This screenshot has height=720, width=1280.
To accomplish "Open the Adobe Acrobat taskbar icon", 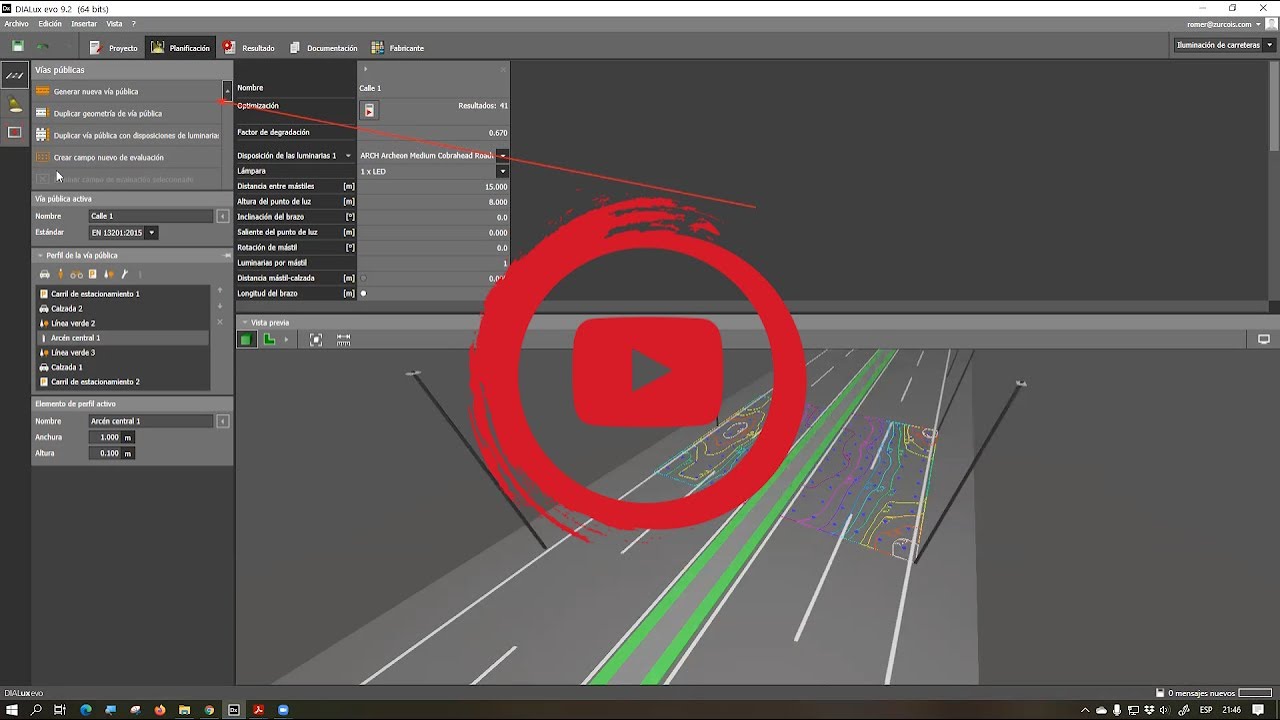I will 258,710.
